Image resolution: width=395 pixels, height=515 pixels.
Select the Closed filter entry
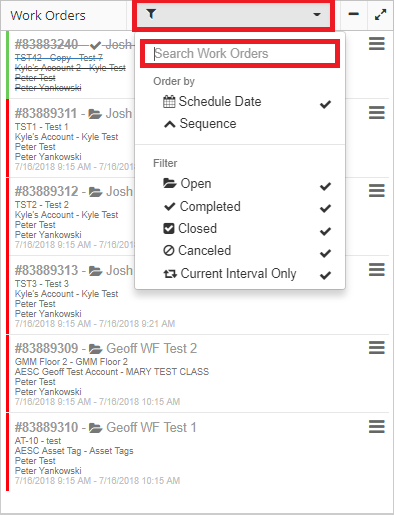[240, 229]
